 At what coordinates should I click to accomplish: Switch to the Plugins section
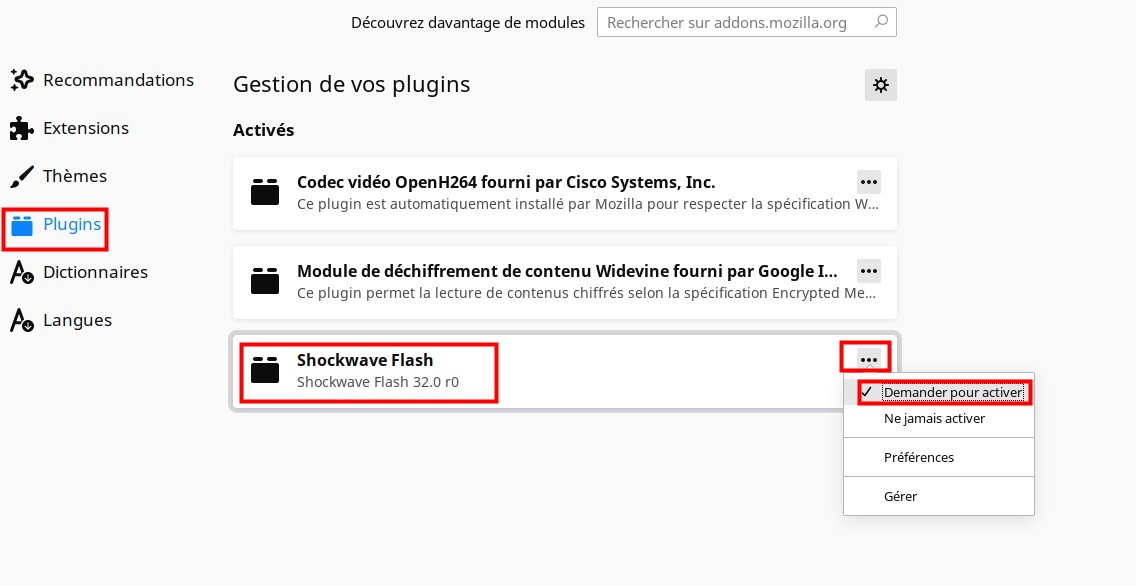pyautogui.click(x=70, y=225)
